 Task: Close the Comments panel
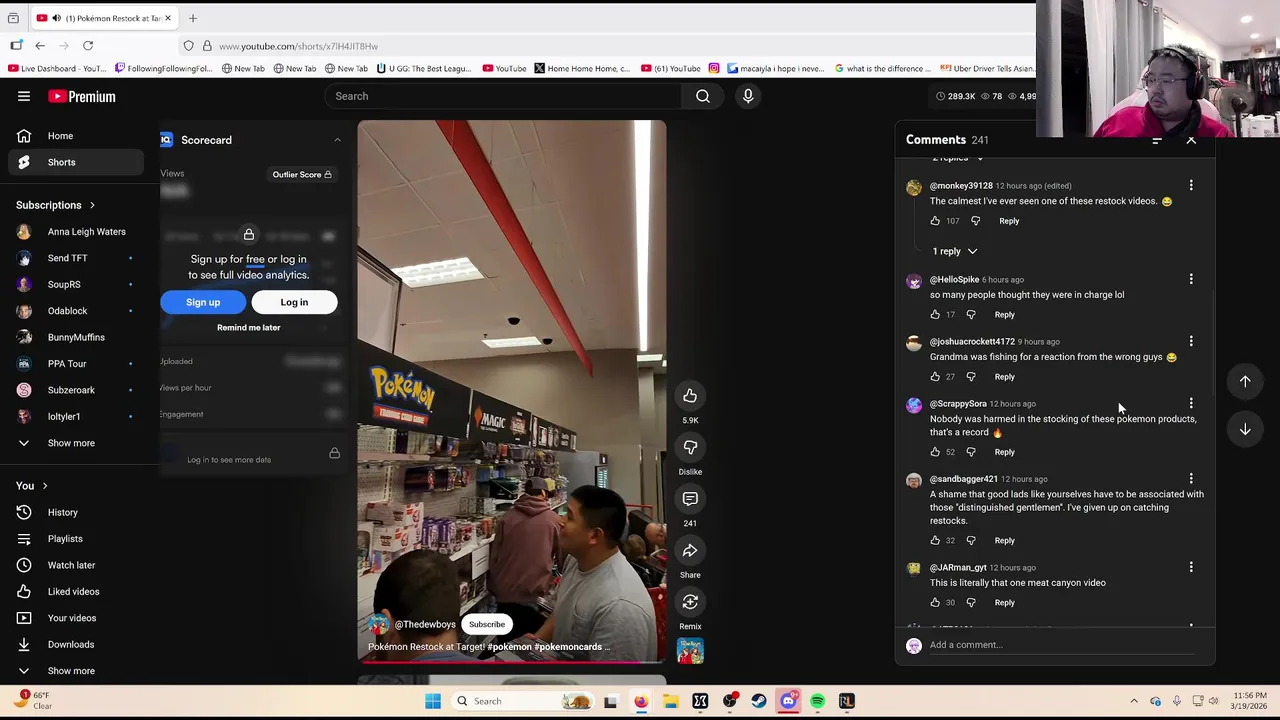coord(1191,140)
